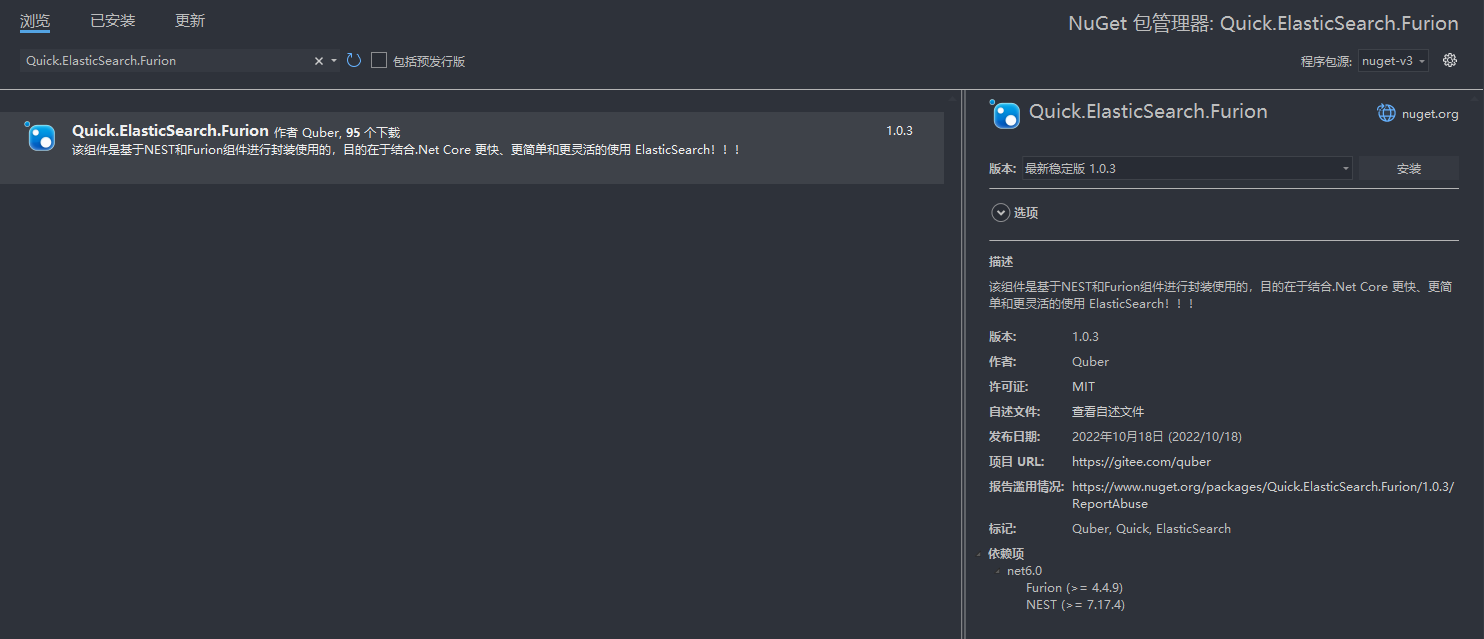Click the Quick.ElasticSearch.Furion package icon in the list
This screenshot has width=1484, height=639.
click(x=40, y=137)
